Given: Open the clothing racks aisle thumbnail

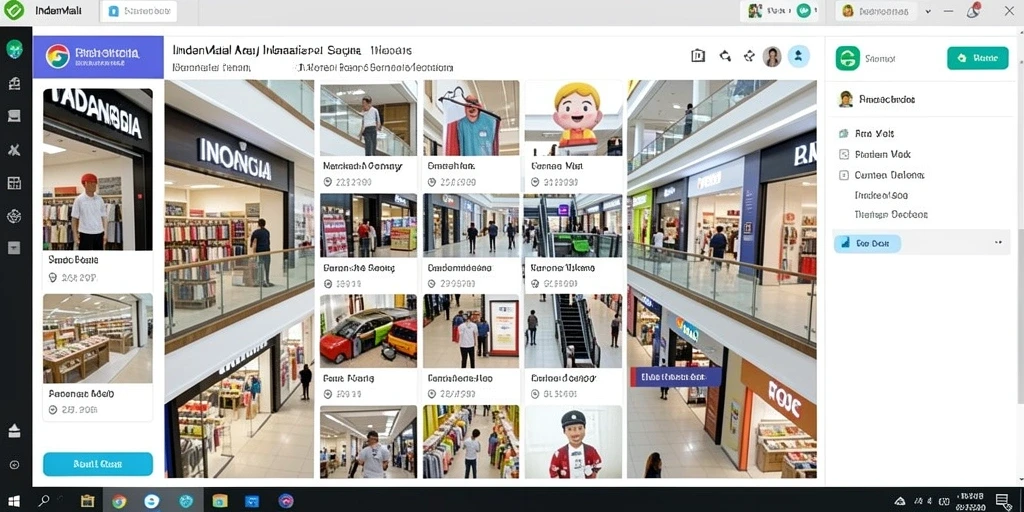Looking at the screenshot, I should 471,442.
